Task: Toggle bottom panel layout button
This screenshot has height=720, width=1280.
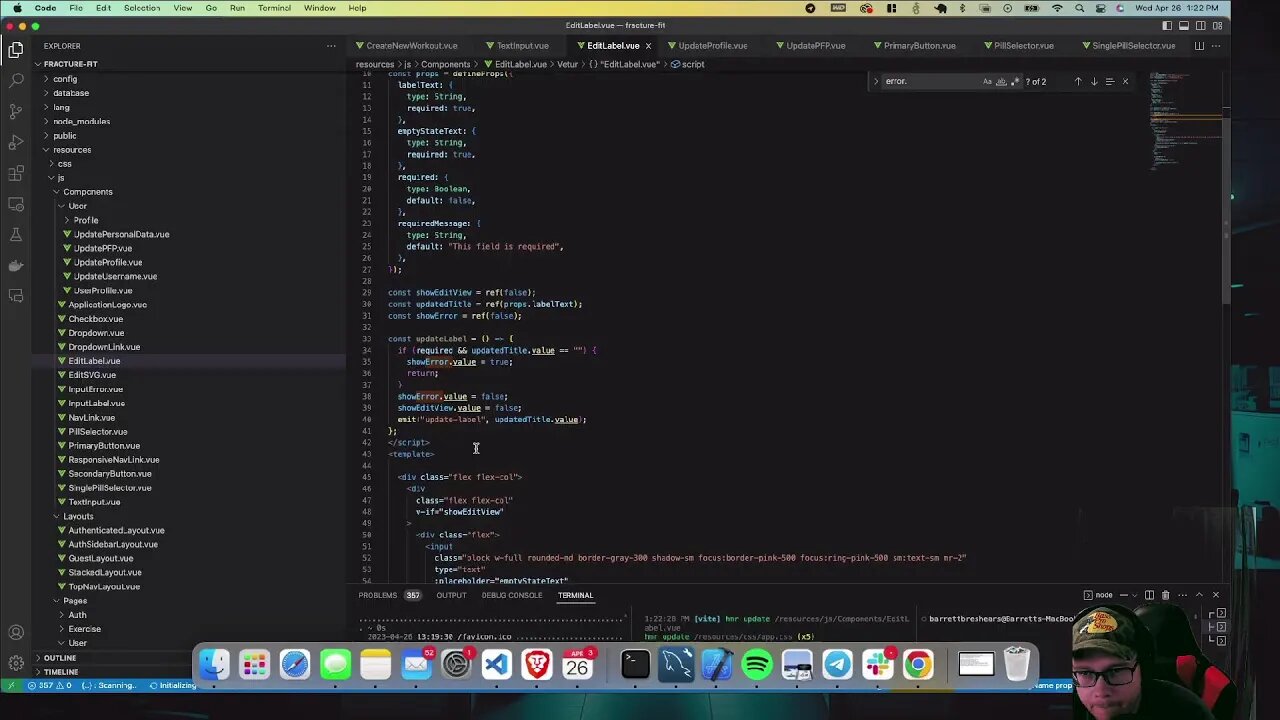Action: (x=1184, y=25)
